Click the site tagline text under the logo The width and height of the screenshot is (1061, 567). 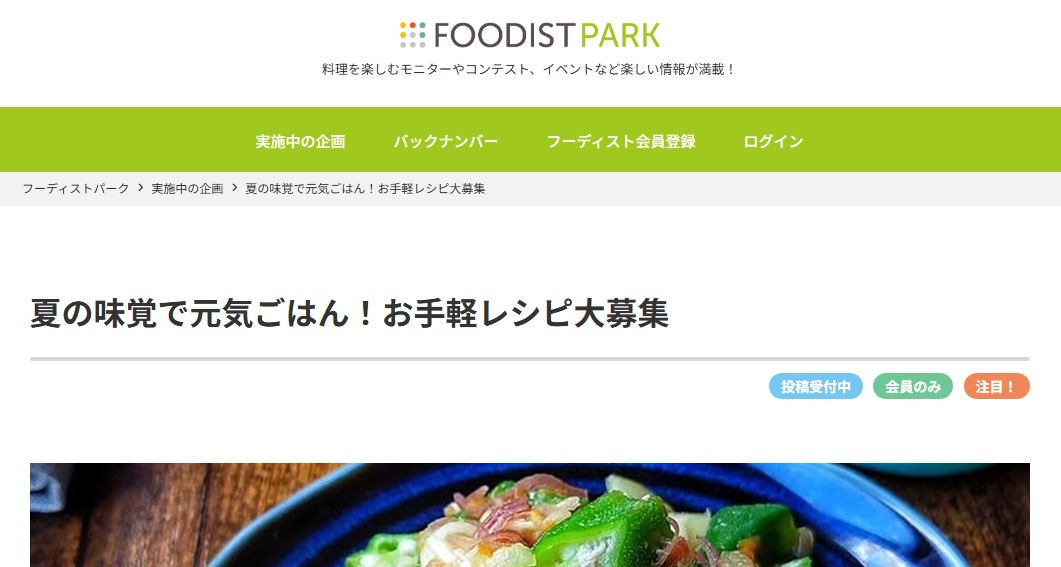(528, 69)
